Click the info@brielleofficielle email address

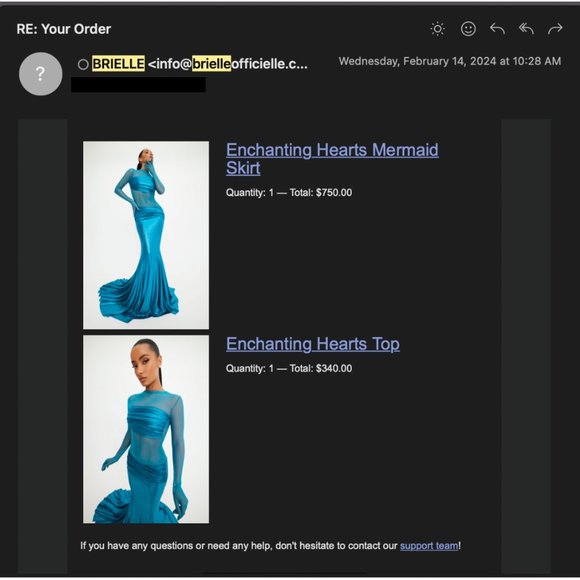click(227, 64)
